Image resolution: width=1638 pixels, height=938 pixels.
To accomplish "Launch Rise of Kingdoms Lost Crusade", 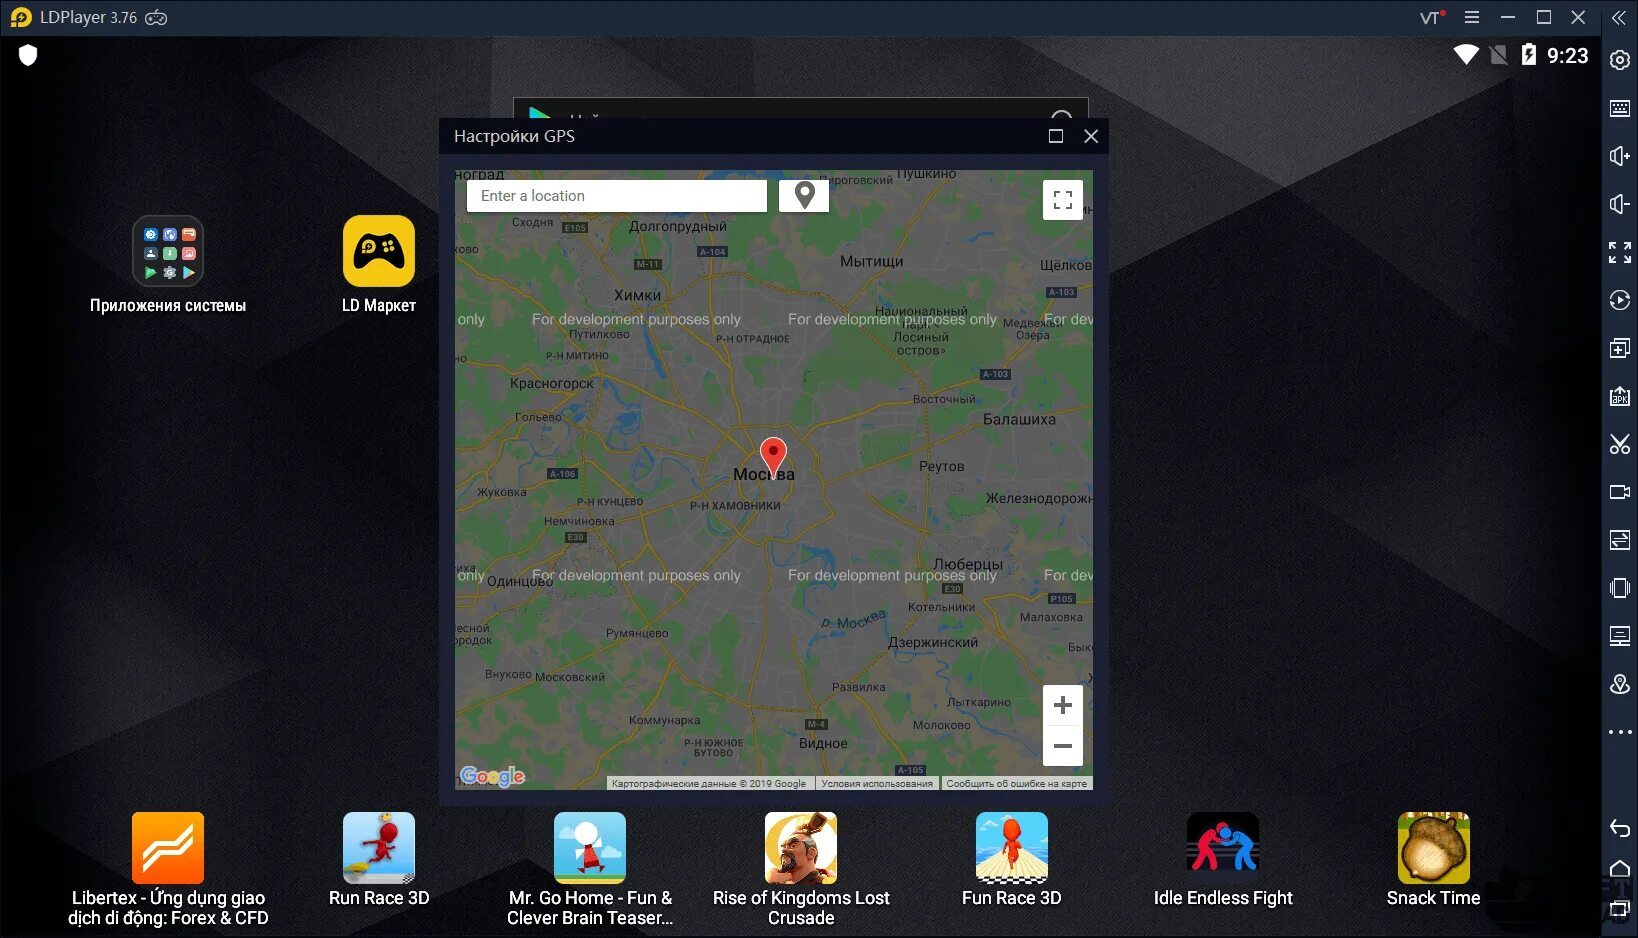I will coord(801,869).
